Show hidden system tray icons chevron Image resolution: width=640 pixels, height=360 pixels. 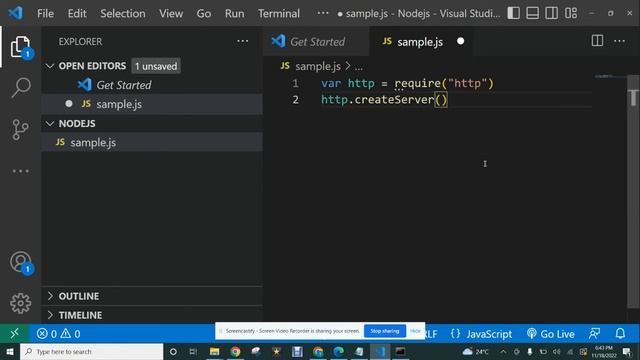click(x=503, y=352)
